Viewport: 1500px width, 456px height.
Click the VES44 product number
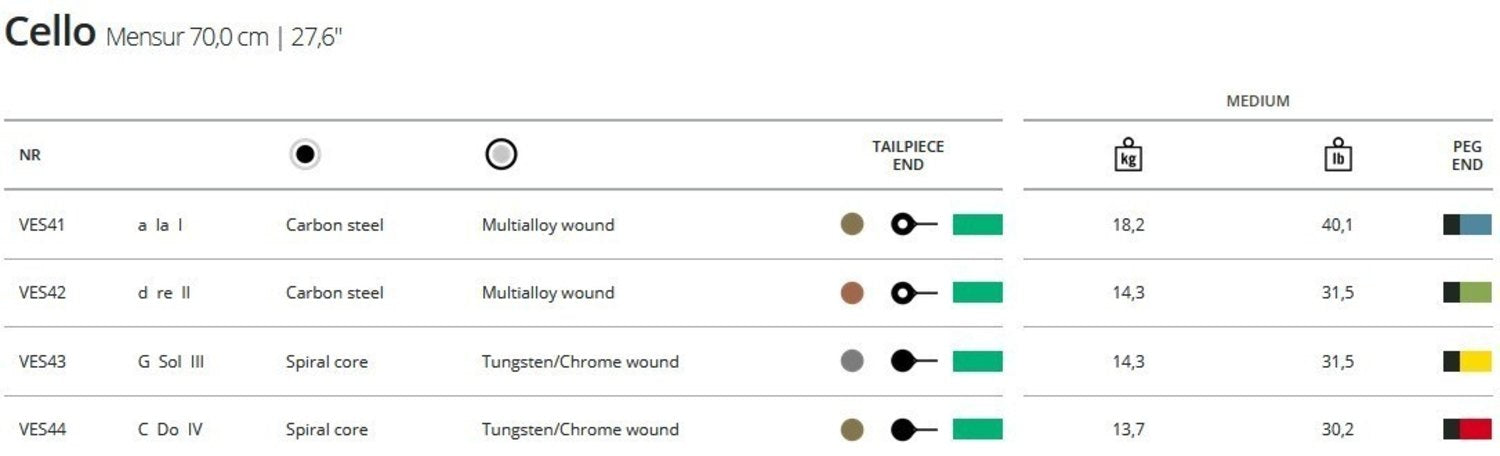pos(42,430)
